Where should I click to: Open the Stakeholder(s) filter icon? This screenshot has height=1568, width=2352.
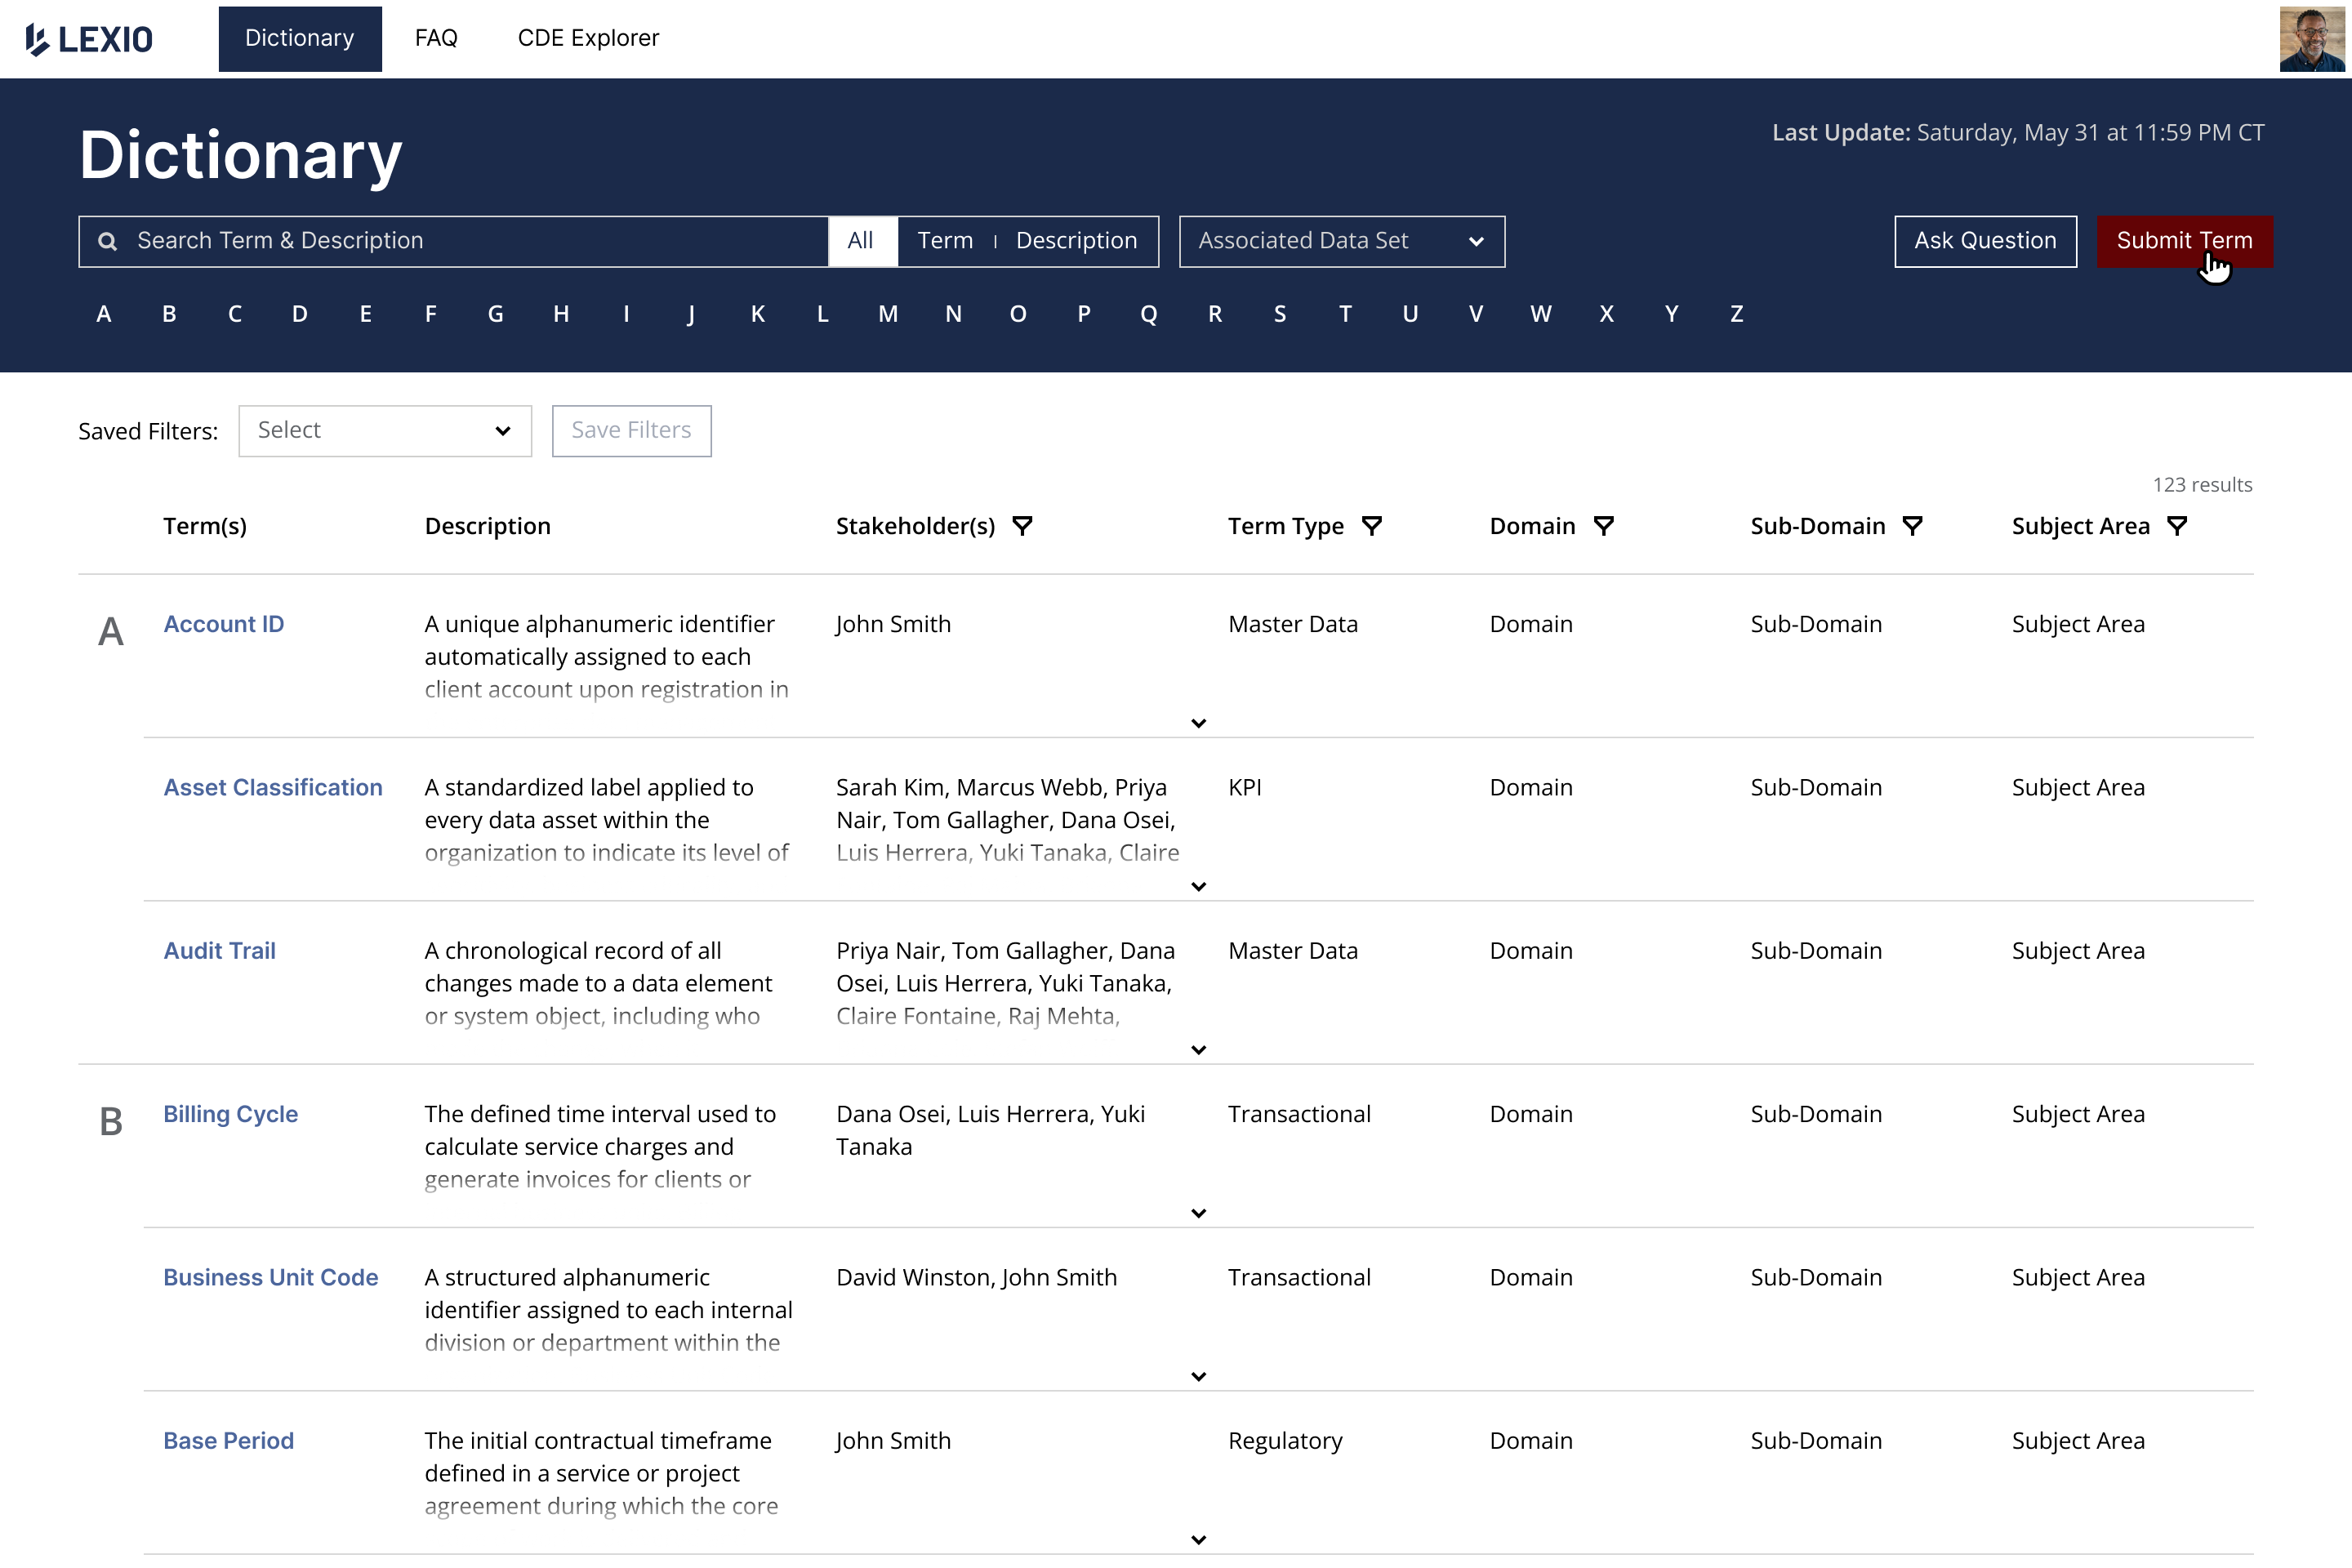pos(1022,526)
